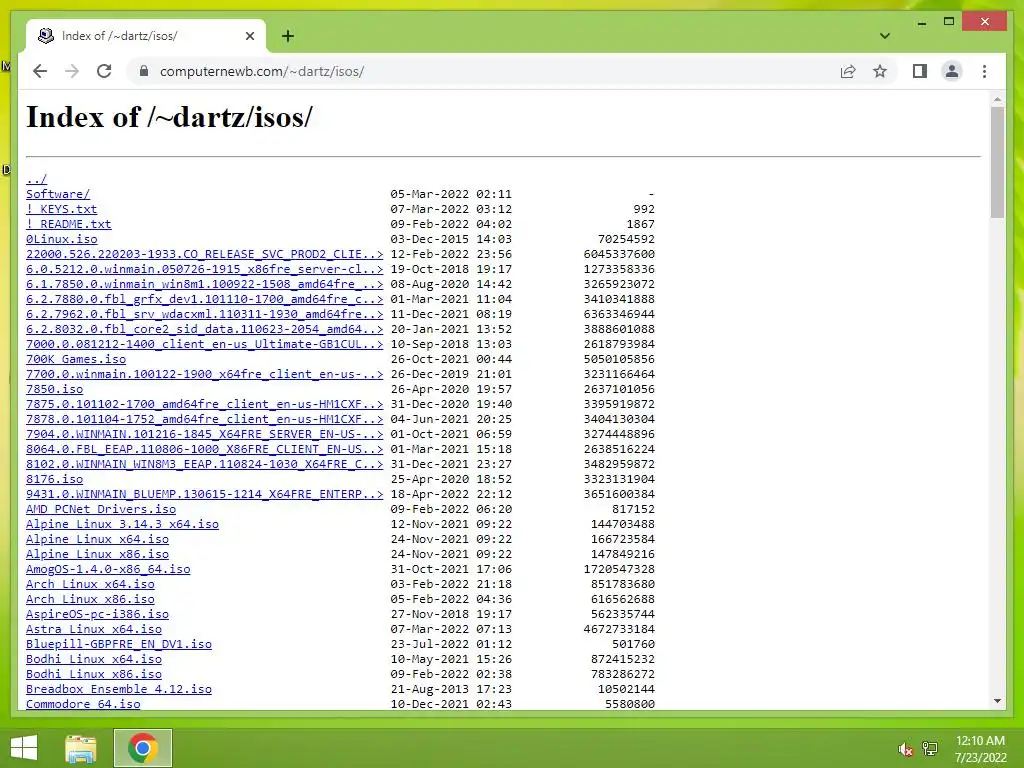Open the Chrome profile avatar

[952, 71]
